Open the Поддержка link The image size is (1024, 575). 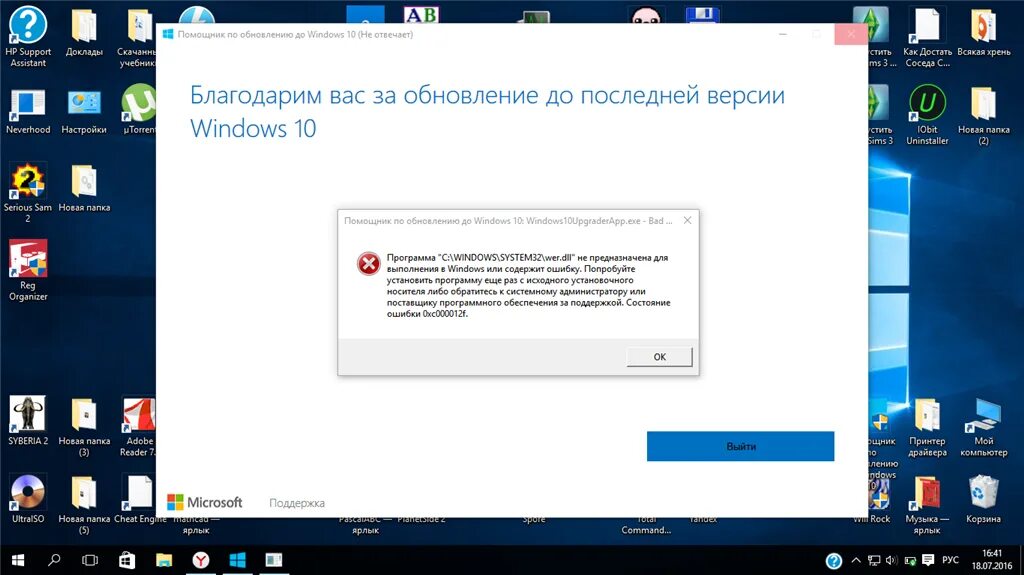(x=296, y=502)
